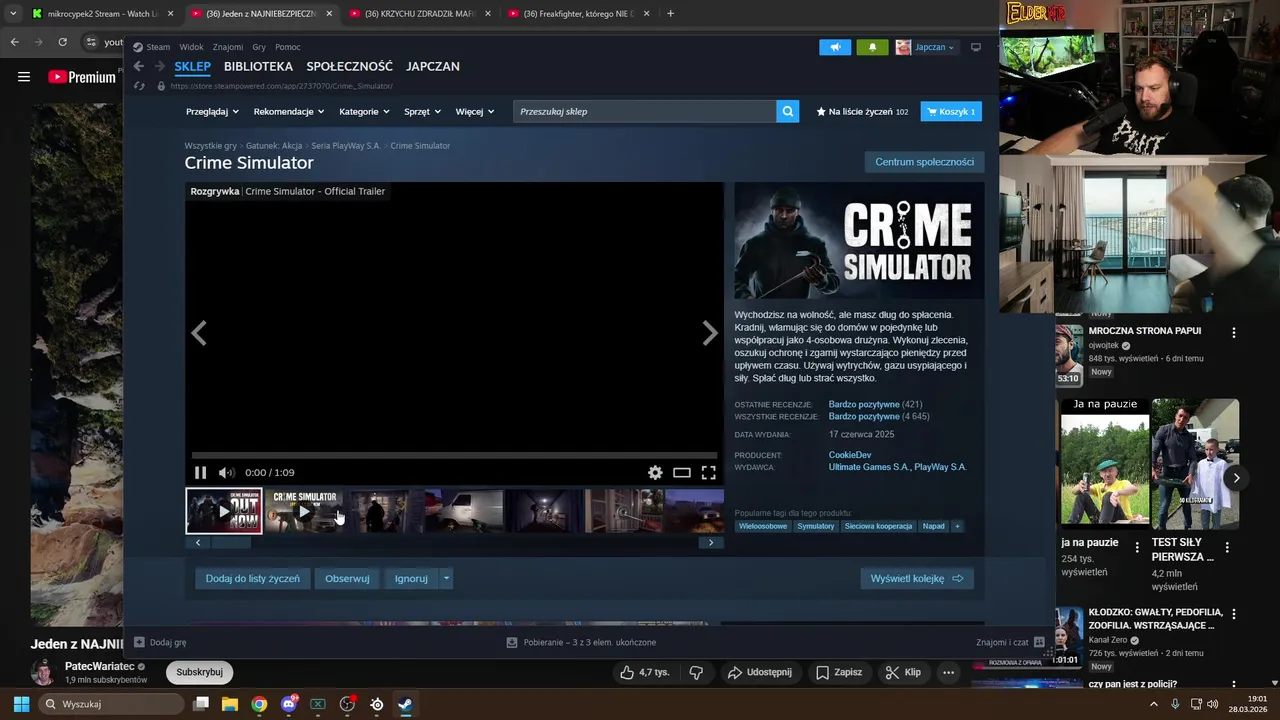1280x720 pixels.
Task: Show next media with right arrow
Action: tap(710, 333)
